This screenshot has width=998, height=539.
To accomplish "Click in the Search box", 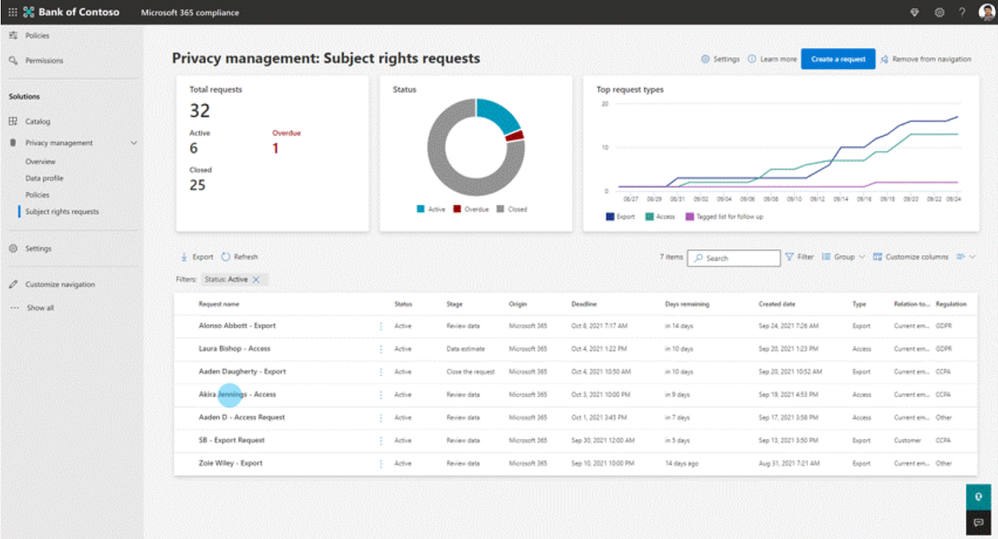I will [734, 258].
